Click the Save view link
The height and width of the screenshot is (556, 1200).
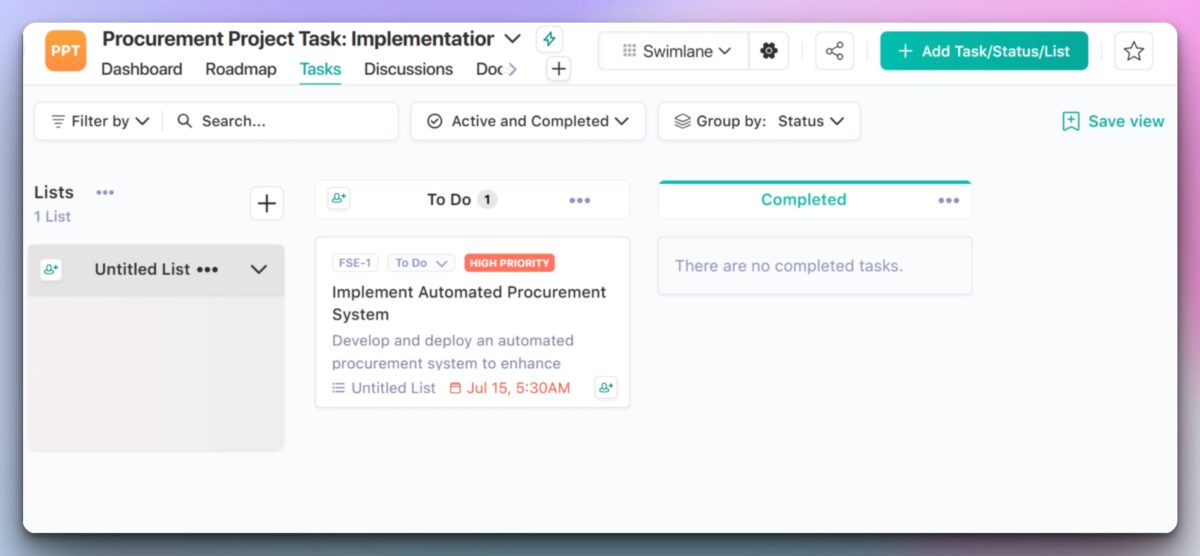point(1113,121)
